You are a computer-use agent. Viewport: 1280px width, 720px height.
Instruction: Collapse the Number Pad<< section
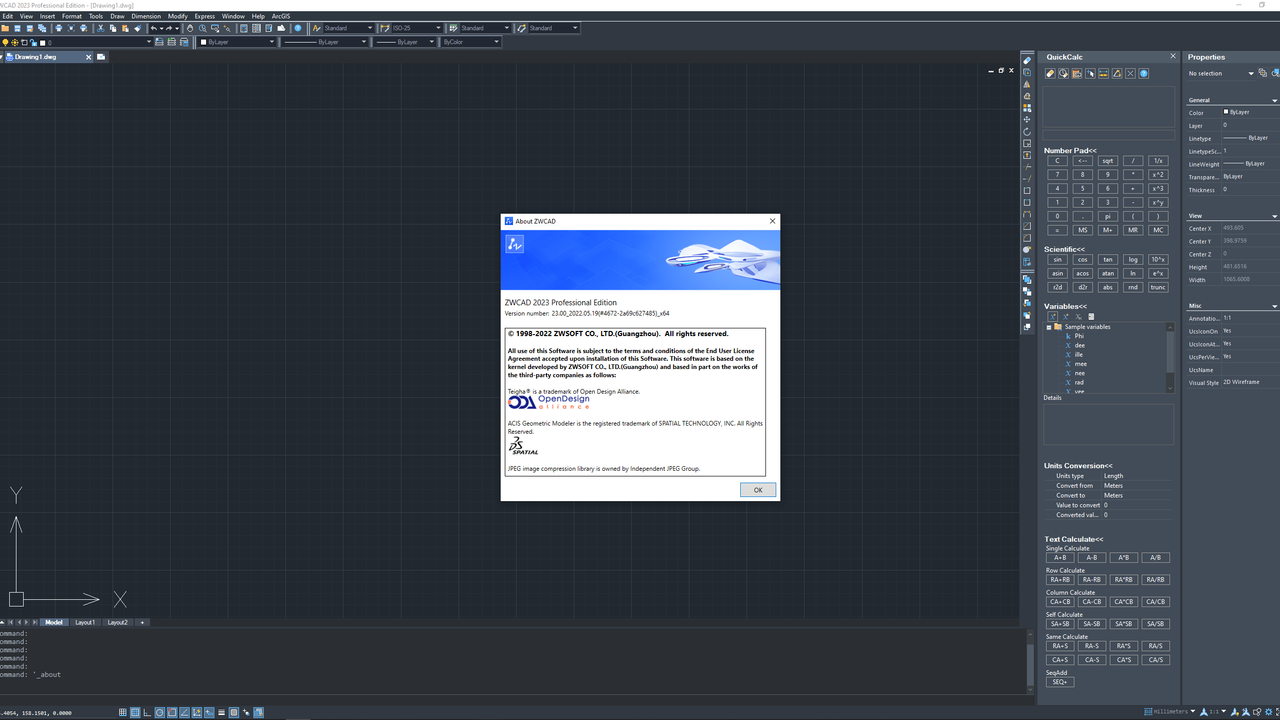[x=1070, y=150]
